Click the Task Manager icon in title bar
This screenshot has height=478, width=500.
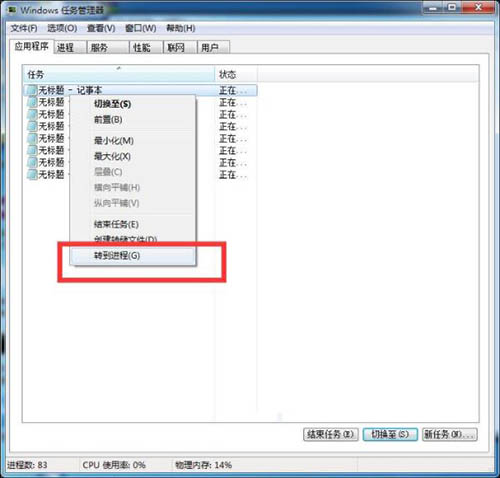12,10
